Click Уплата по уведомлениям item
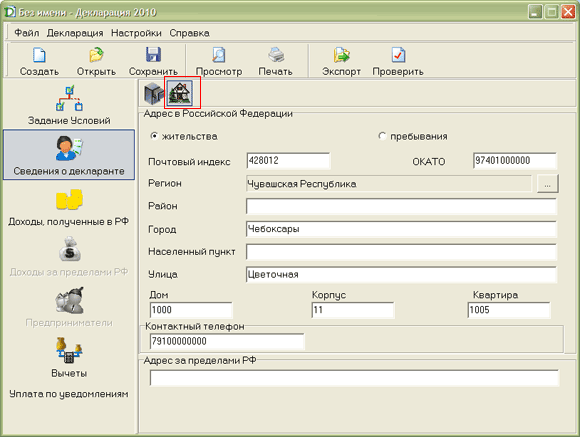This screenshot has height=437, width=580. point(69,394)
